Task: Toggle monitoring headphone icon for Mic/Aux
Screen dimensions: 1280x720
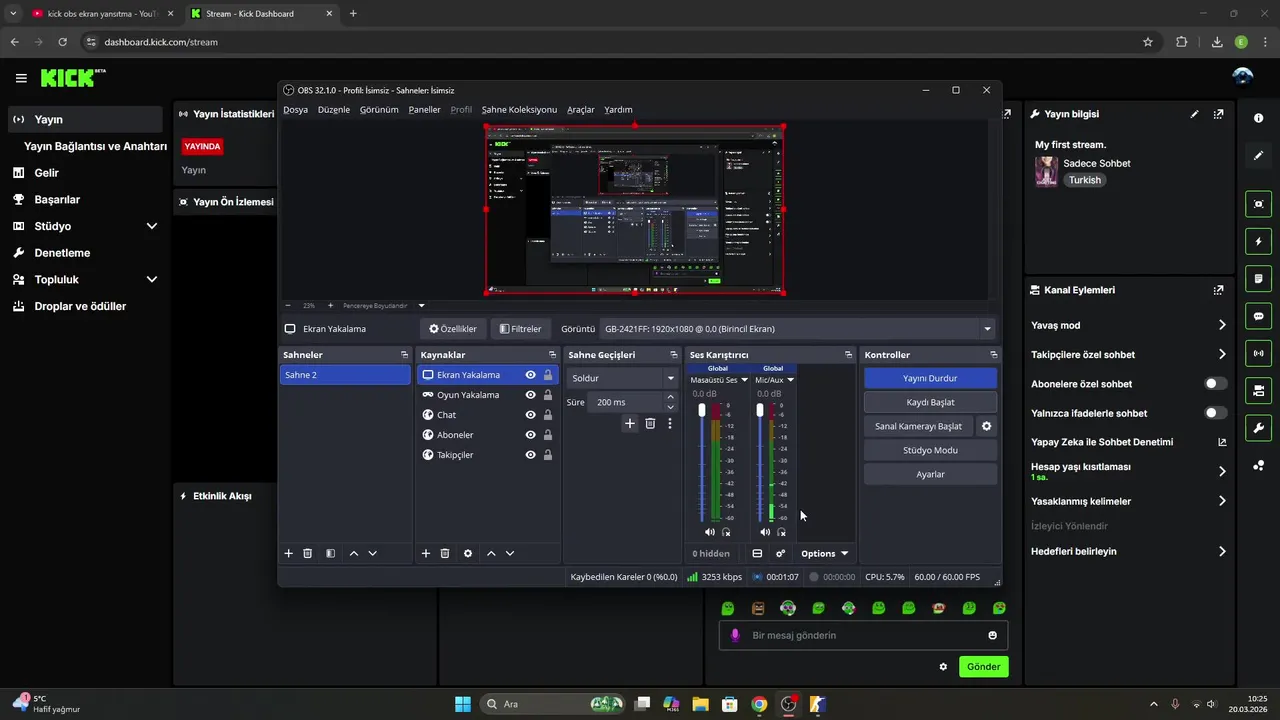Action: pos(781,532)
